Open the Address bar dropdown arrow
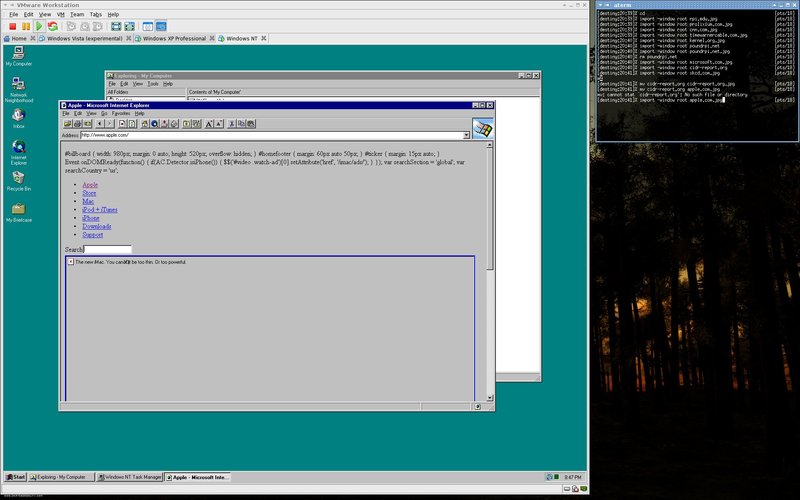The height and width of the screenshot is (500, 800). 466,135
